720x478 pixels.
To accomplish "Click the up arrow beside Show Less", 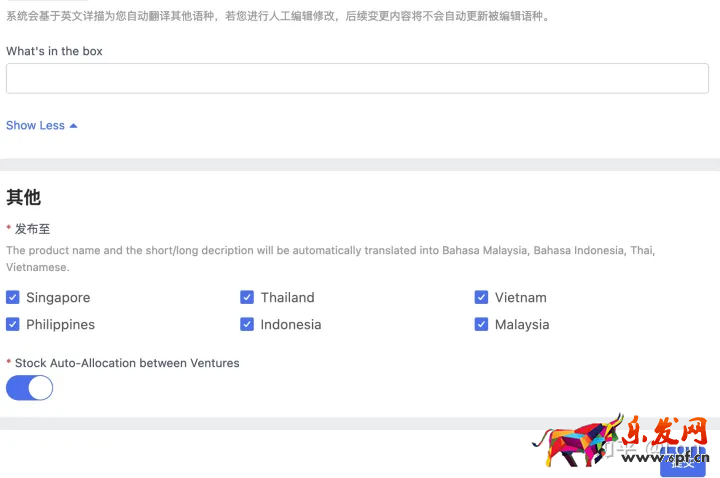I will (74, 126).
